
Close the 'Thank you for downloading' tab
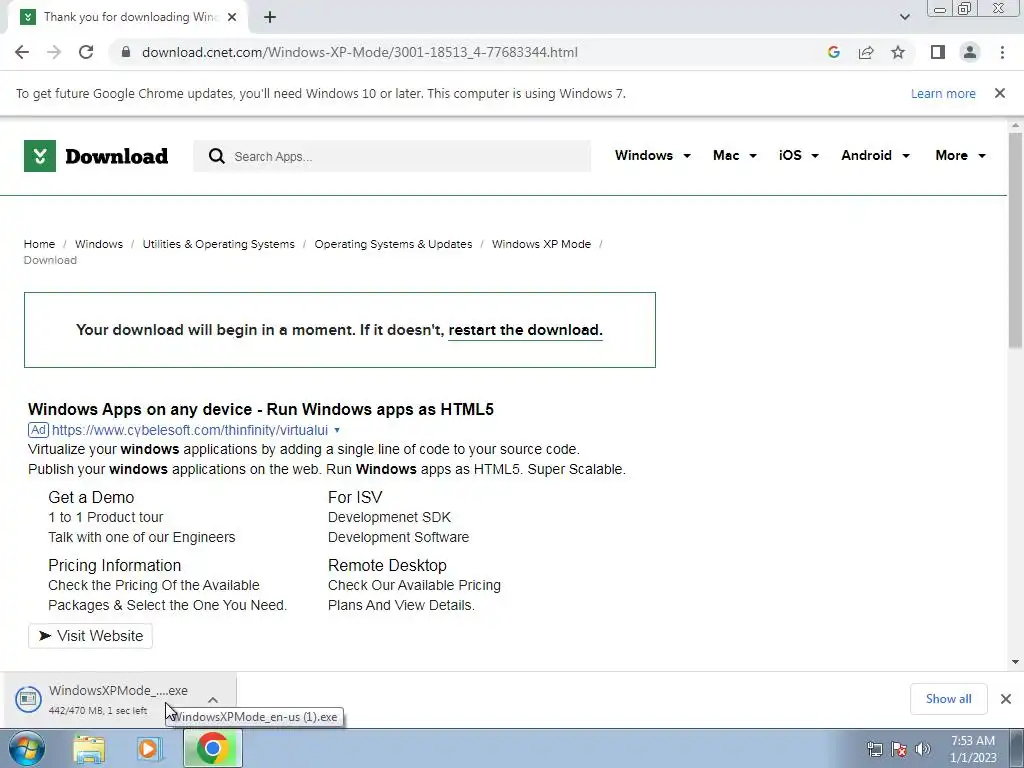pos(232,18)
